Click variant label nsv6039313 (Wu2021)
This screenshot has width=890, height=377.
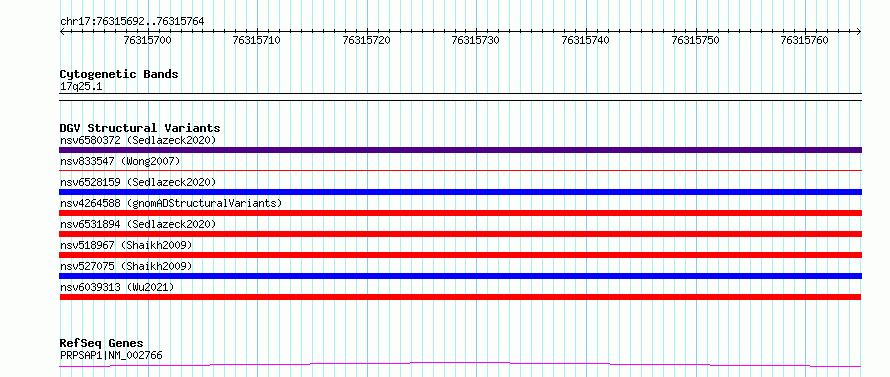point(117,287)
